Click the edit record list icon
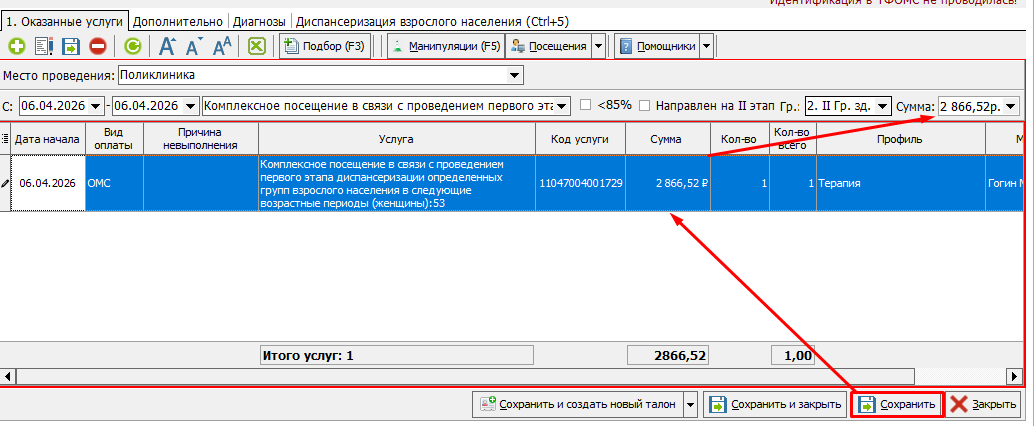The image size is (1034, 426). click(x=44, y=46)
